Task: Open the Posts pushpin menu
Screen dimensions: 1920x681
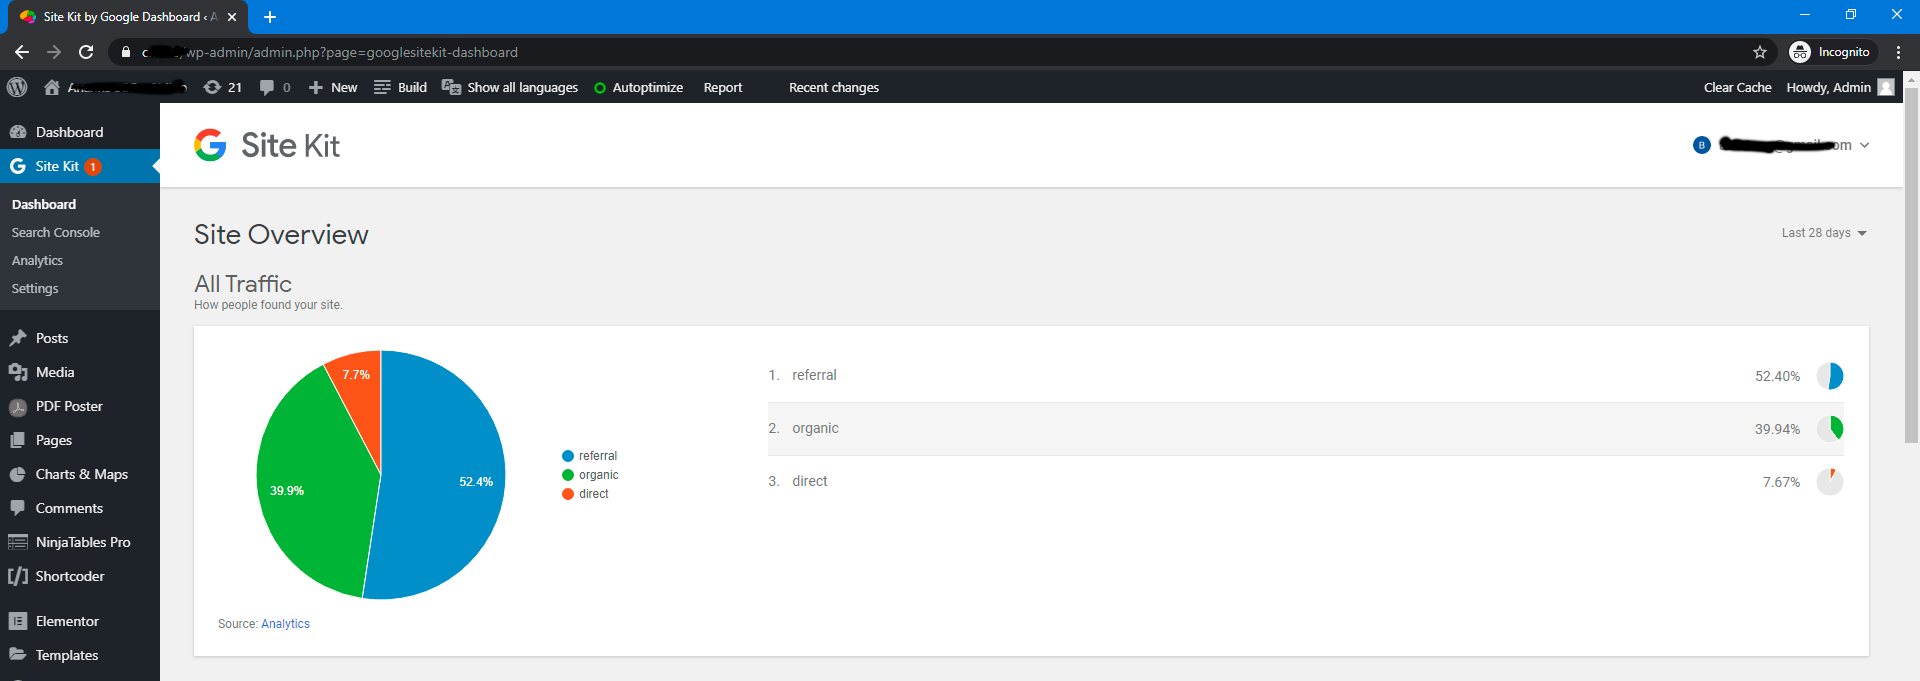Action: coord(18,338)
